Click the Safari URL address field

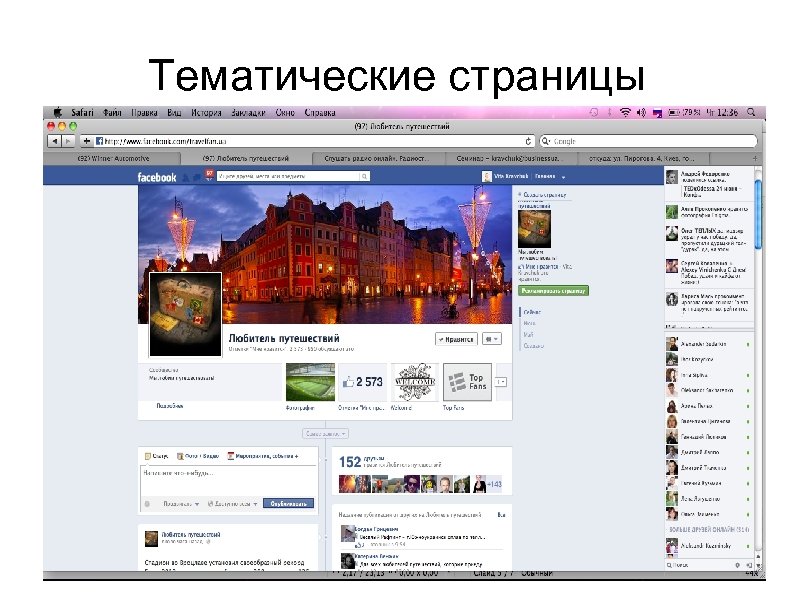(314, 141)
